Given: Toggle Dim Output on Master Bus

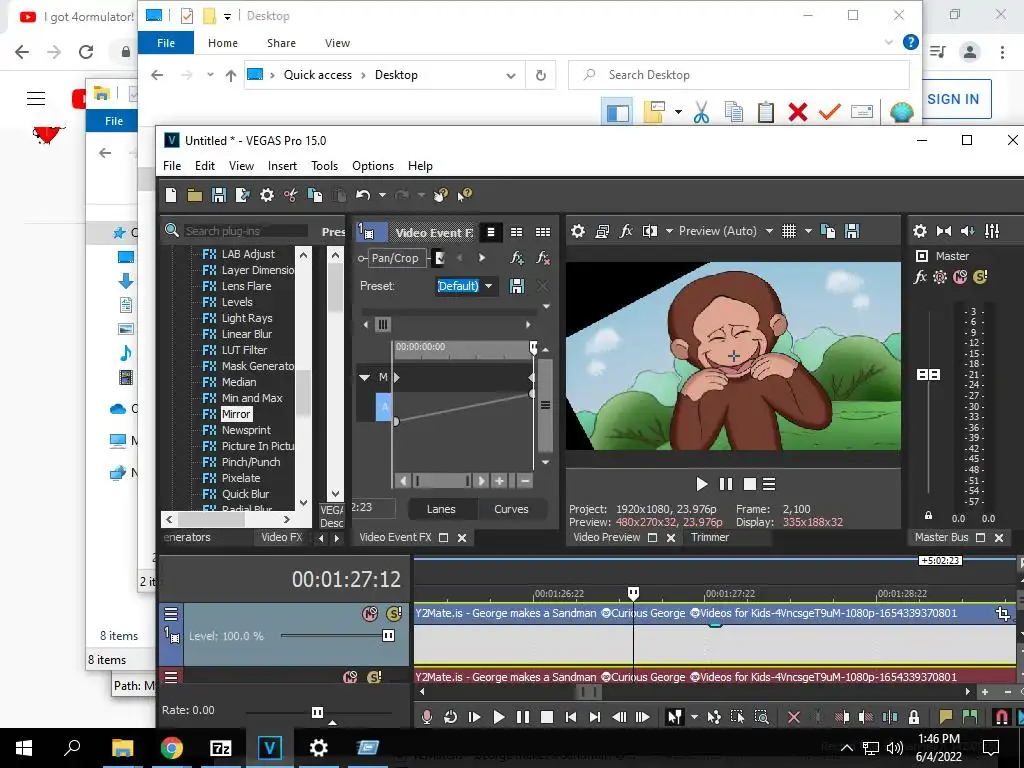Looking at the screenshot, I should click(968, 231).
